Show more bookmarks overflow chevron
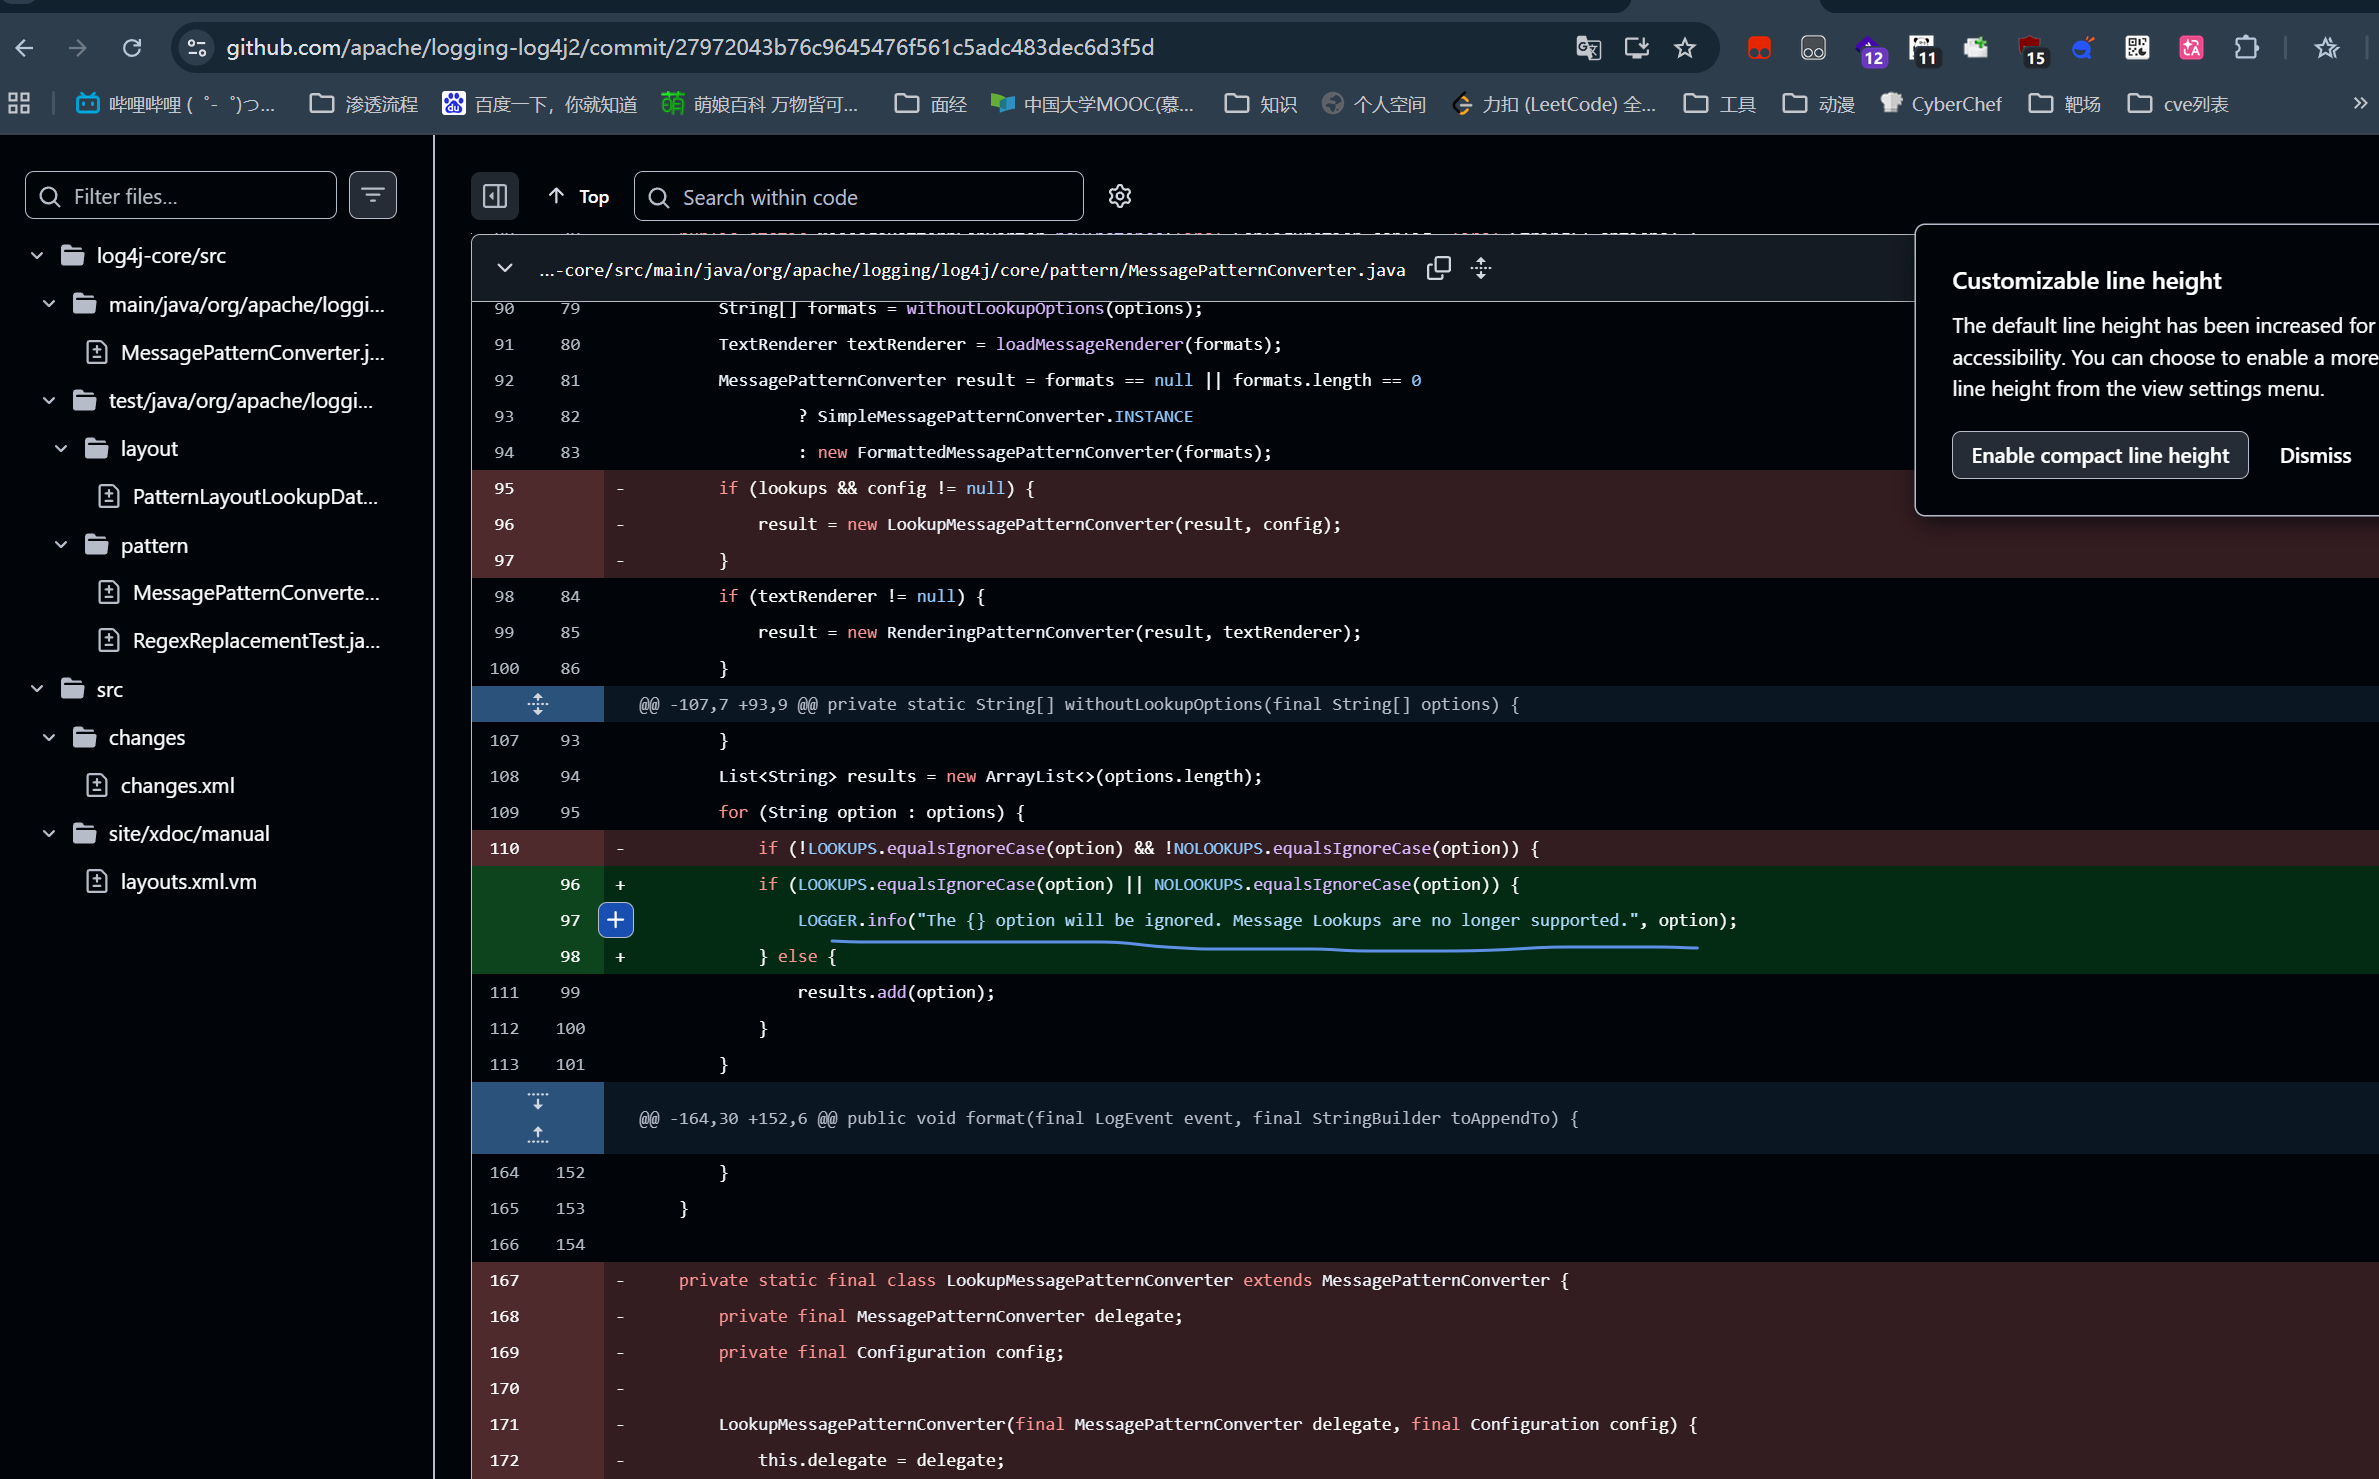This screenshot has width=2379, height=1479. pyautogui.click(x=2360, y=103)
